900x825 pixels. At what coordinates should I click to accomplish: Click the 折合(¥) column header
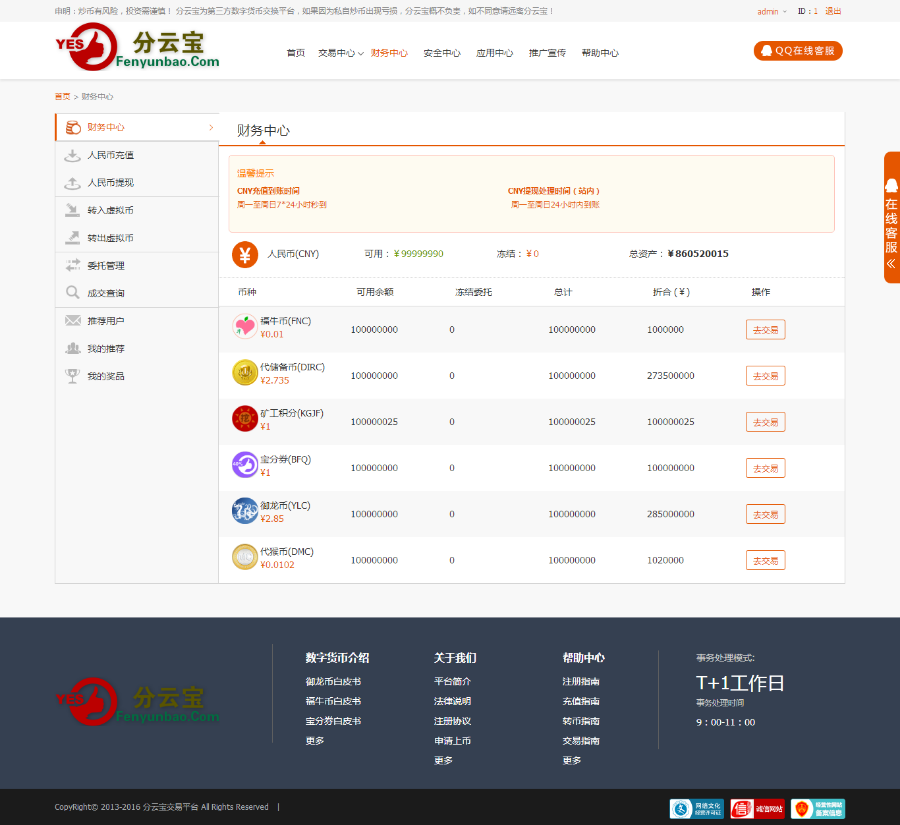pos(671,292)
